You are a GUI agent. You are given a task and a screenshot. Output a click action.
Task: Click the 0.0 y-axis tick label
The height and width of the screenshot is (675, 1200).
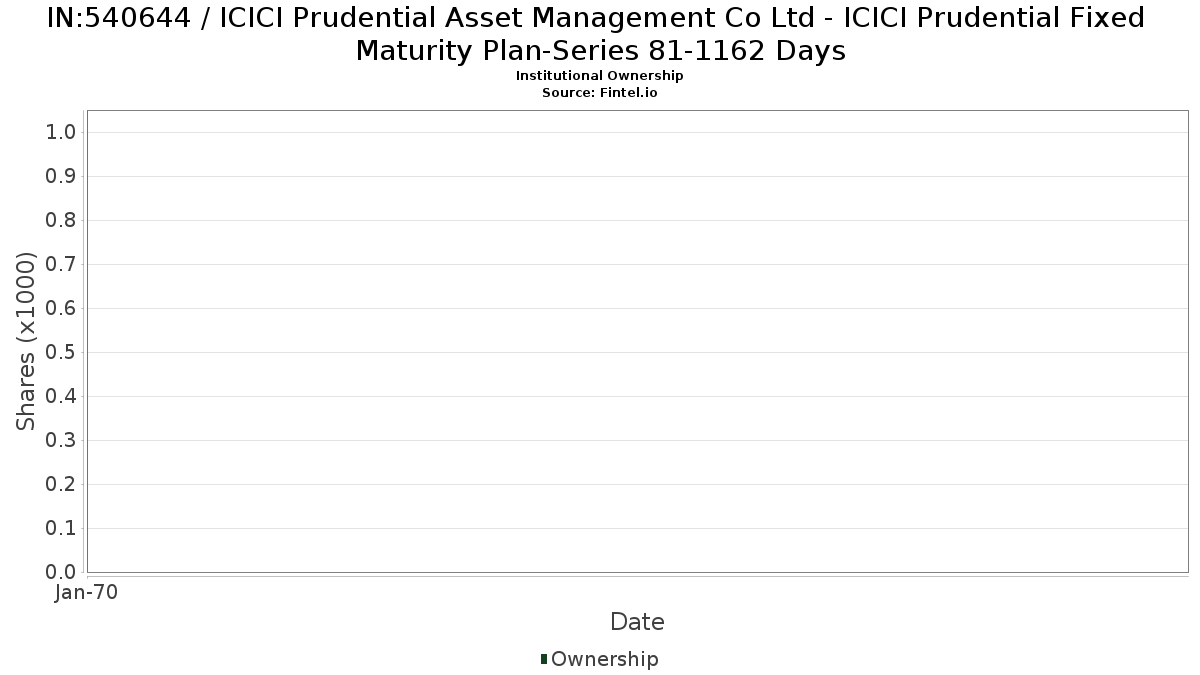tap(62, 573)
